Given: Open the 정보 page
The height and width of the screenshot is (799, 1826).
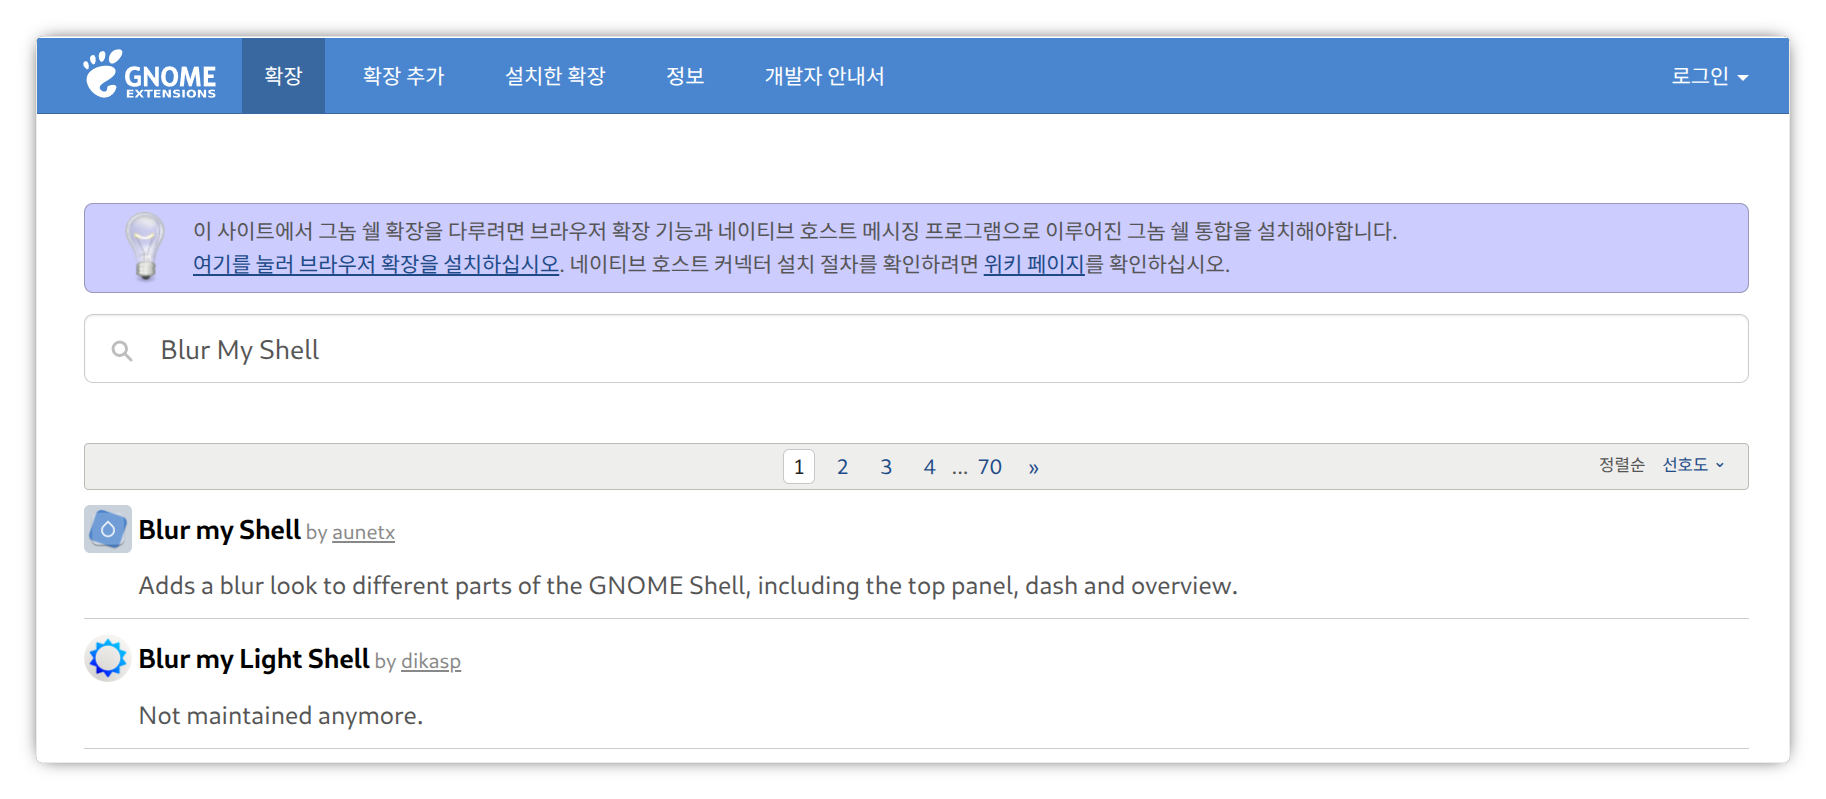Looking at the screenshot, I should [x=685, y=76].
